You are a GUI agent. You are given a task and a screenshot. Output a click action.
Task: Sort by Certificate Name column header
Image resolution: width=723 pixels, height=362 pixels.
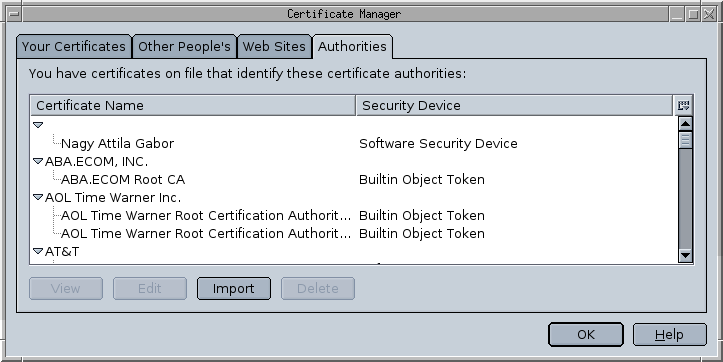pos(193,106)
